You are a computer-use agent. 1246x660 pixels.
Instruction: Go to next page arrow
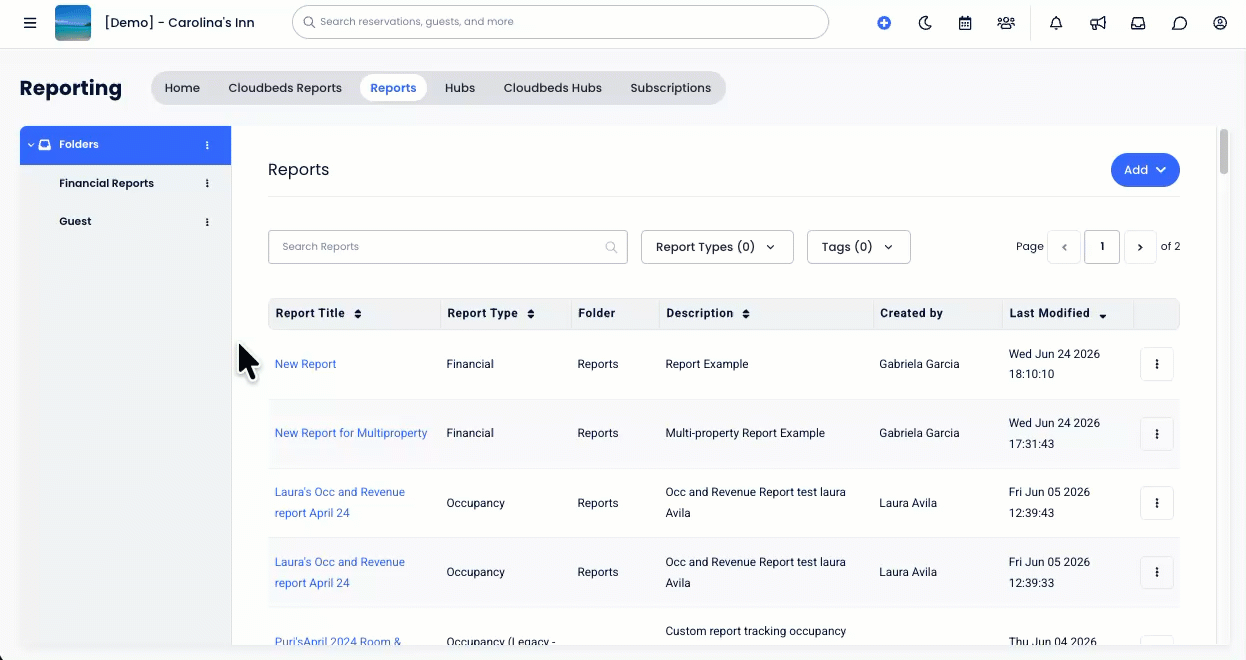pos(1140,247)
